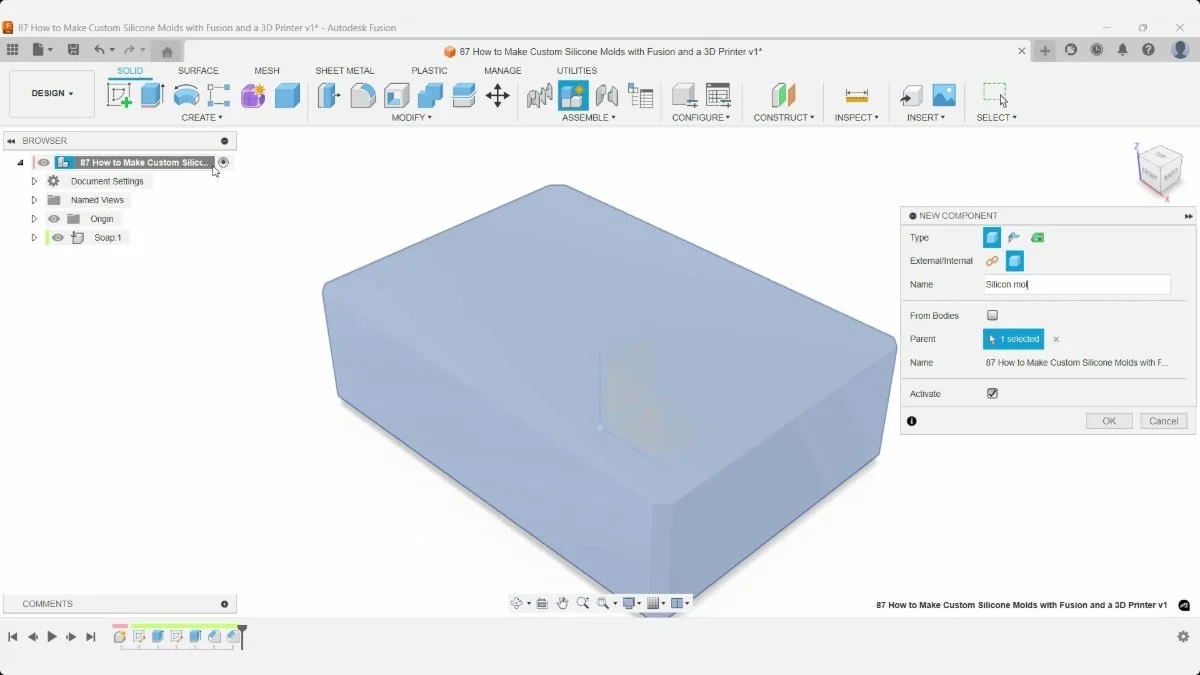Screen dimensions: 1200x675
Task: Select the Pan hand tool in navigation bar
Action: (x=563, y=603)
